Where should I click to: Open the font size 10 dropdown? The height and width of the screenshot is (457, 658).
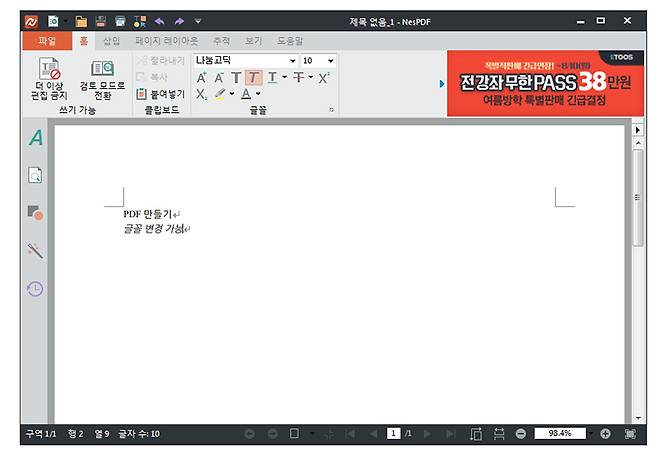click(331, 61)
